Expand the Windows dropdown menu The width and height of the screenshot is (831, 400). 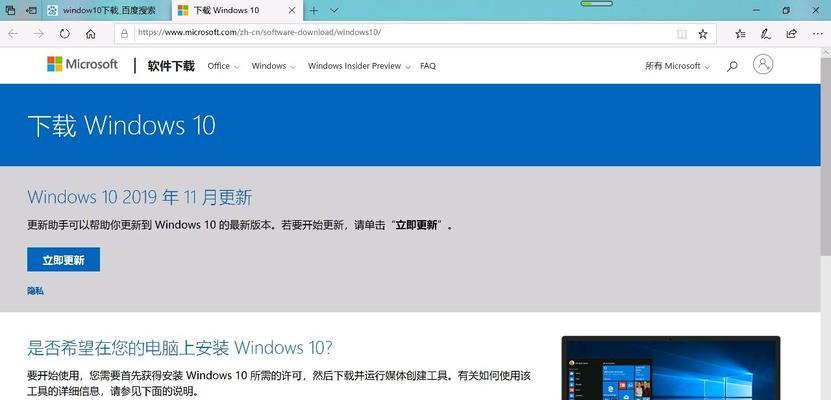[x=273, y=66]
